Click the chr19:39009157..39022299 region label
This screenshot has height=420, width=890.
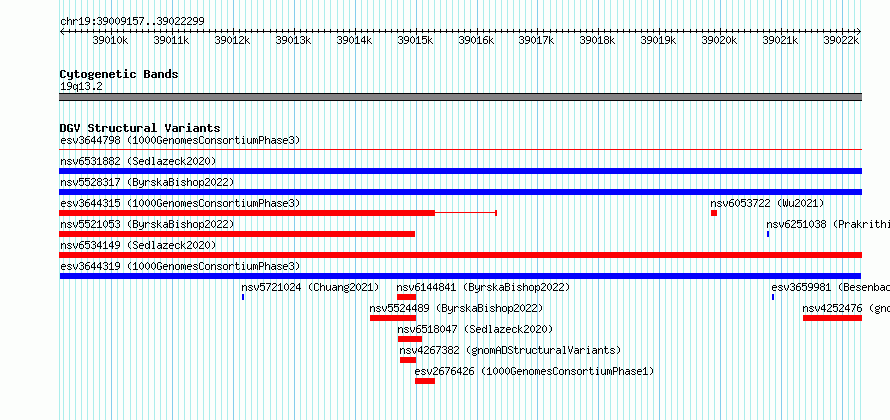pyautogui.click(x=132, y=22)
